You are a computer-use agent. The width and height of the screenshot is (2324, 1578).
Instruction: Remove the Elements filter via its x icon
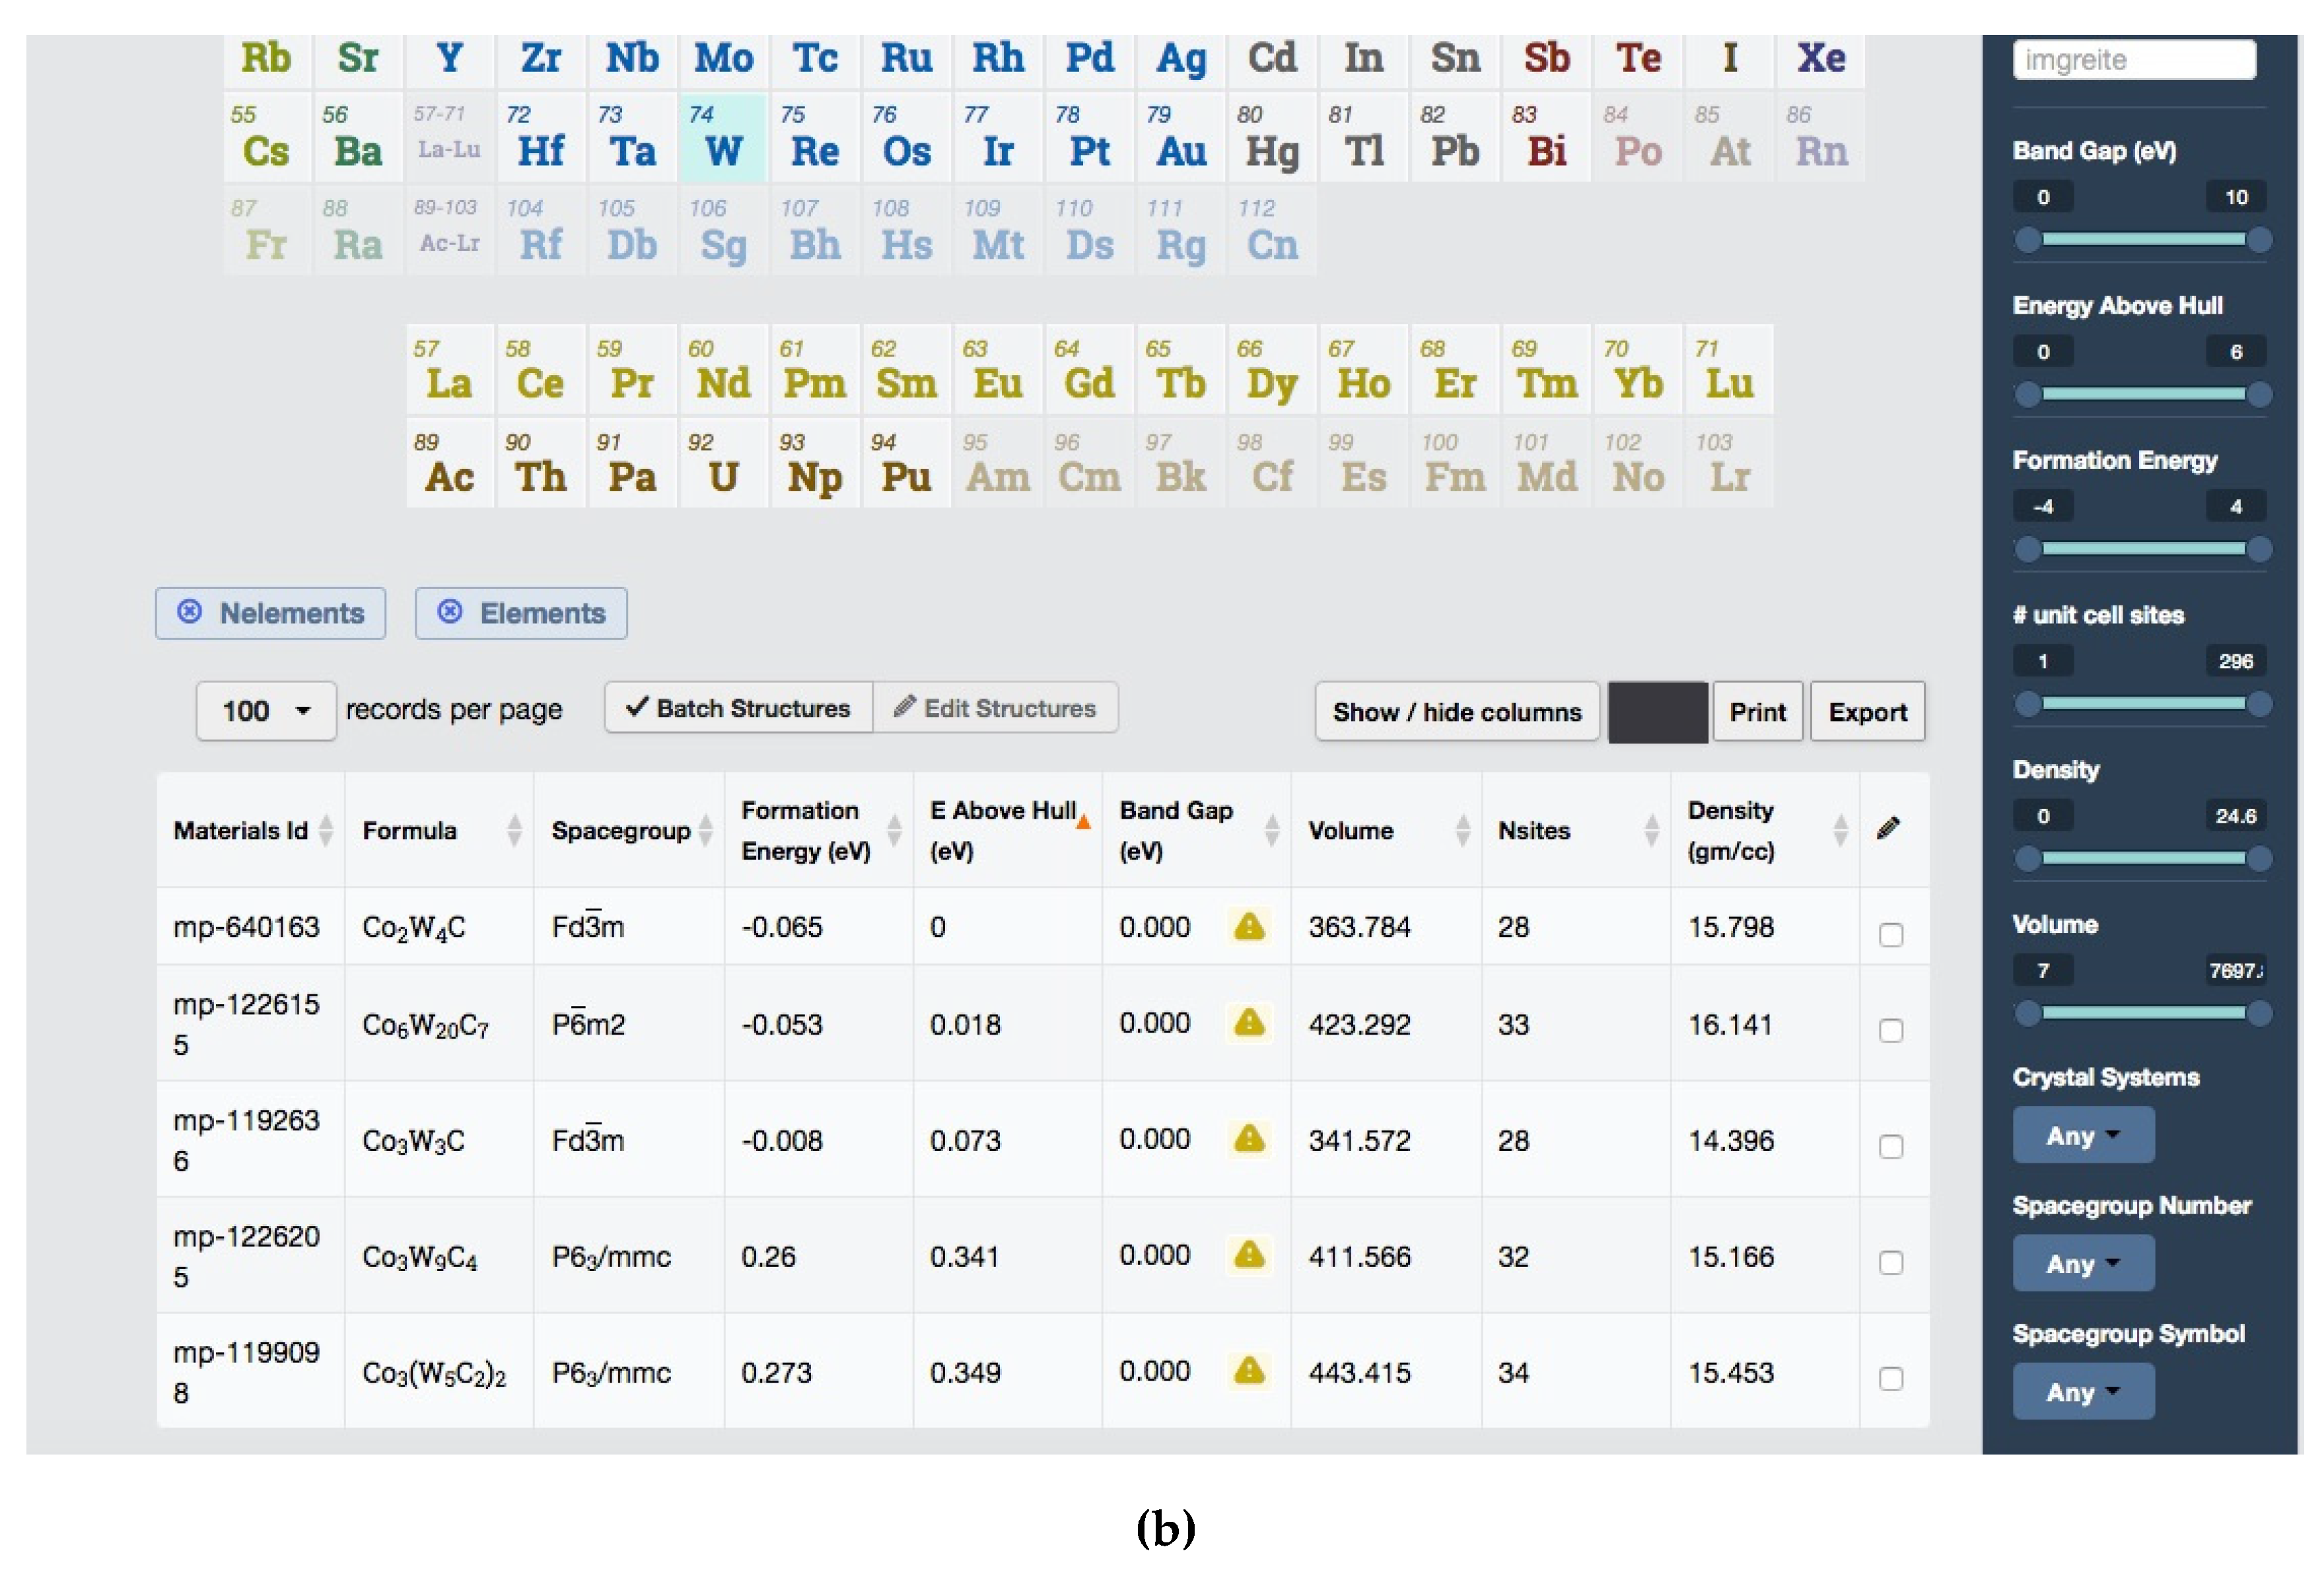[x=450, y=612]
